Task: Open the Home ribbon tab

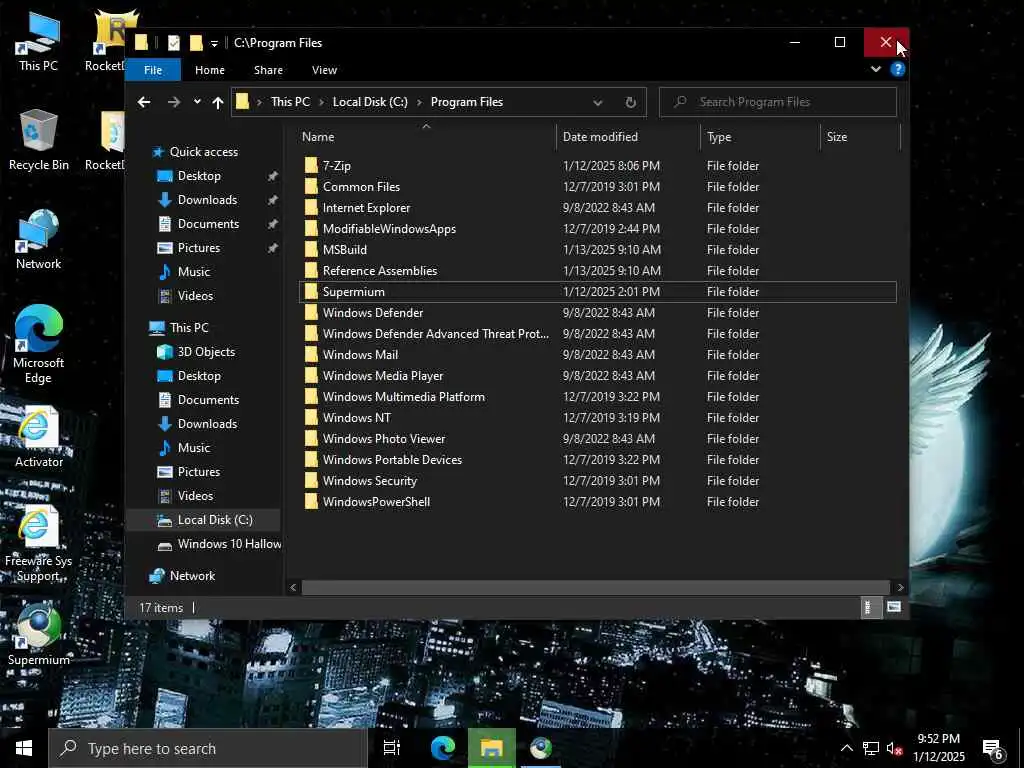Action: coord(210,70)
